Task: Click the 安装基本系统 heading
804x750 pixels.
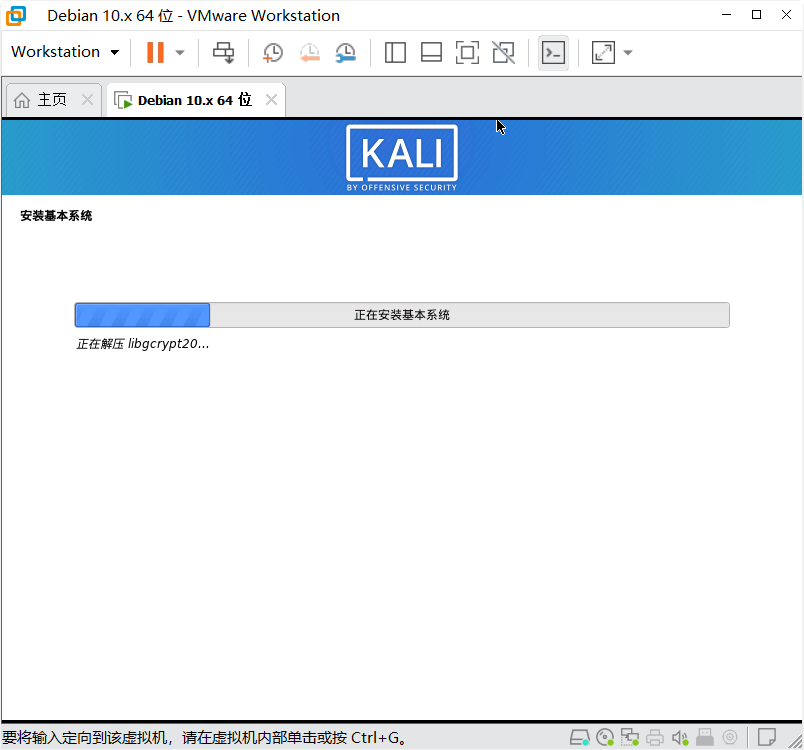Action: (x=56, y=216)
